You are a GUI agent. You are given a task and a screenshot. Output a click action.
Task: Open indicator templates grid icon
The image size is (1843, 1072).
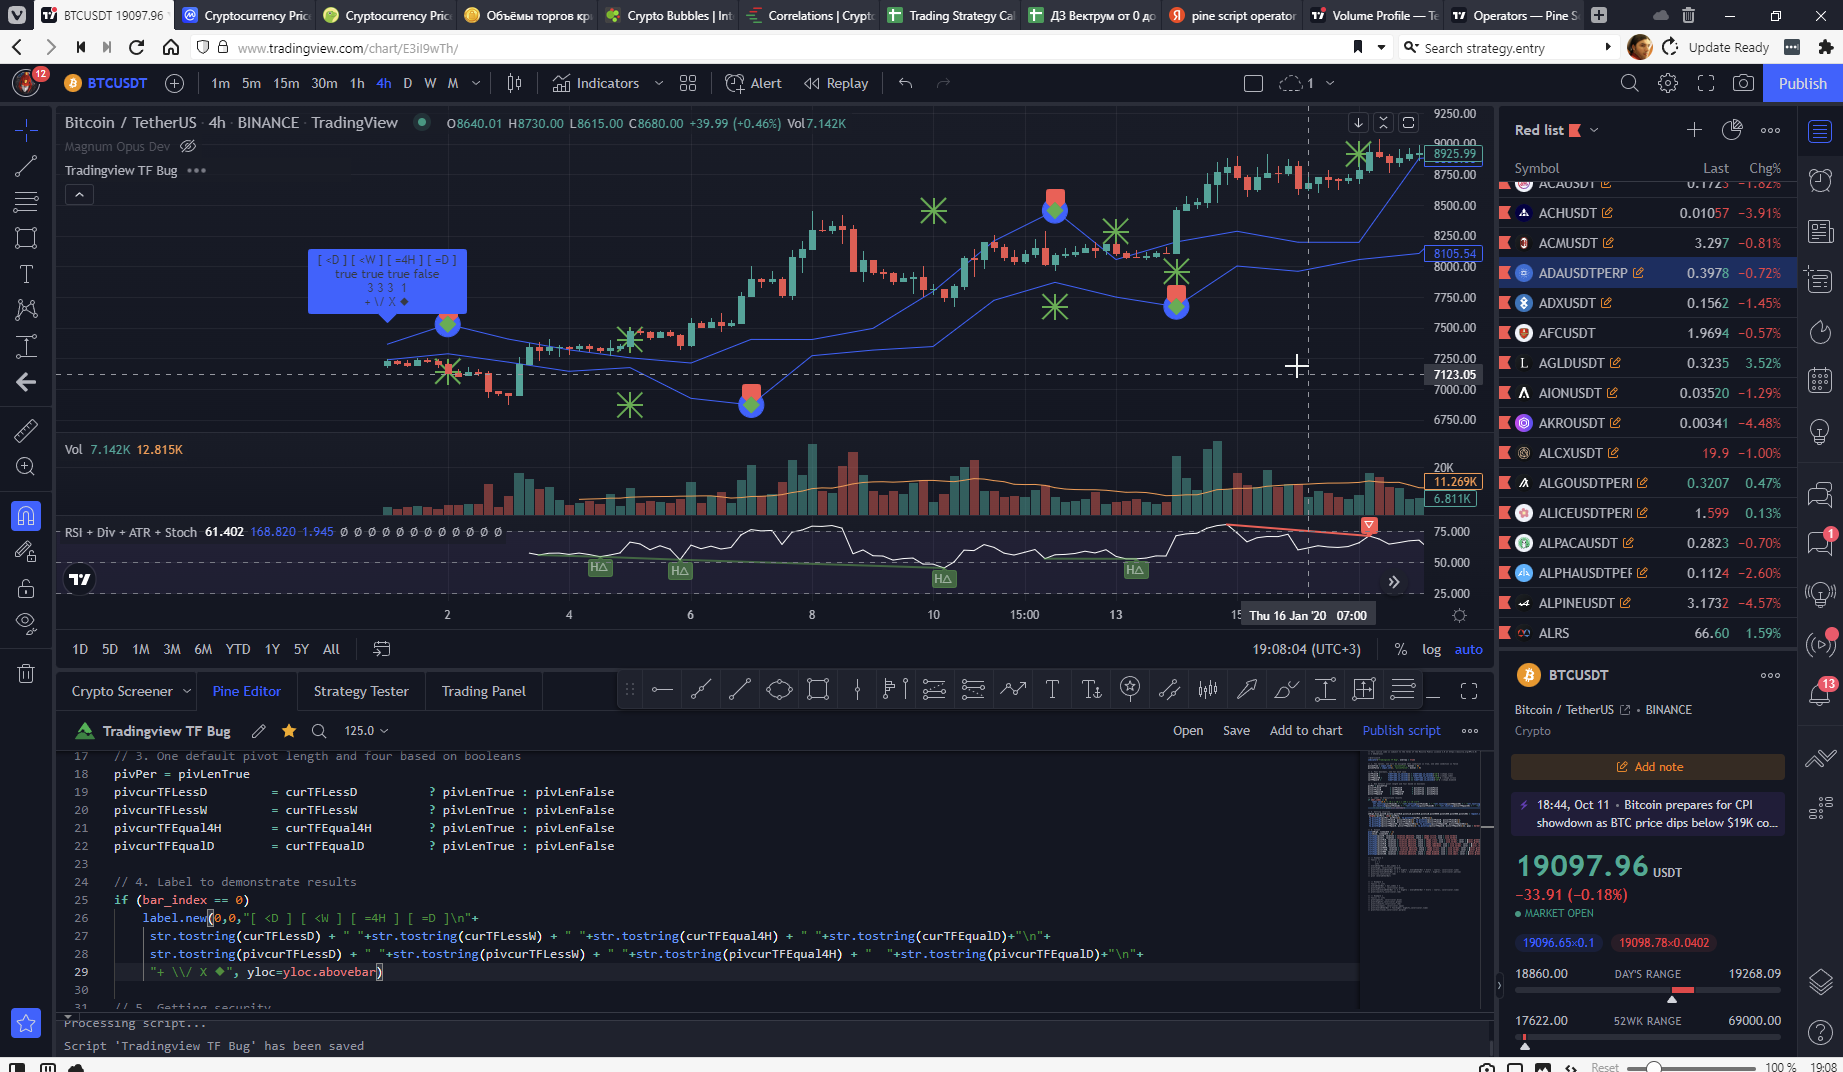pos(688,83)
